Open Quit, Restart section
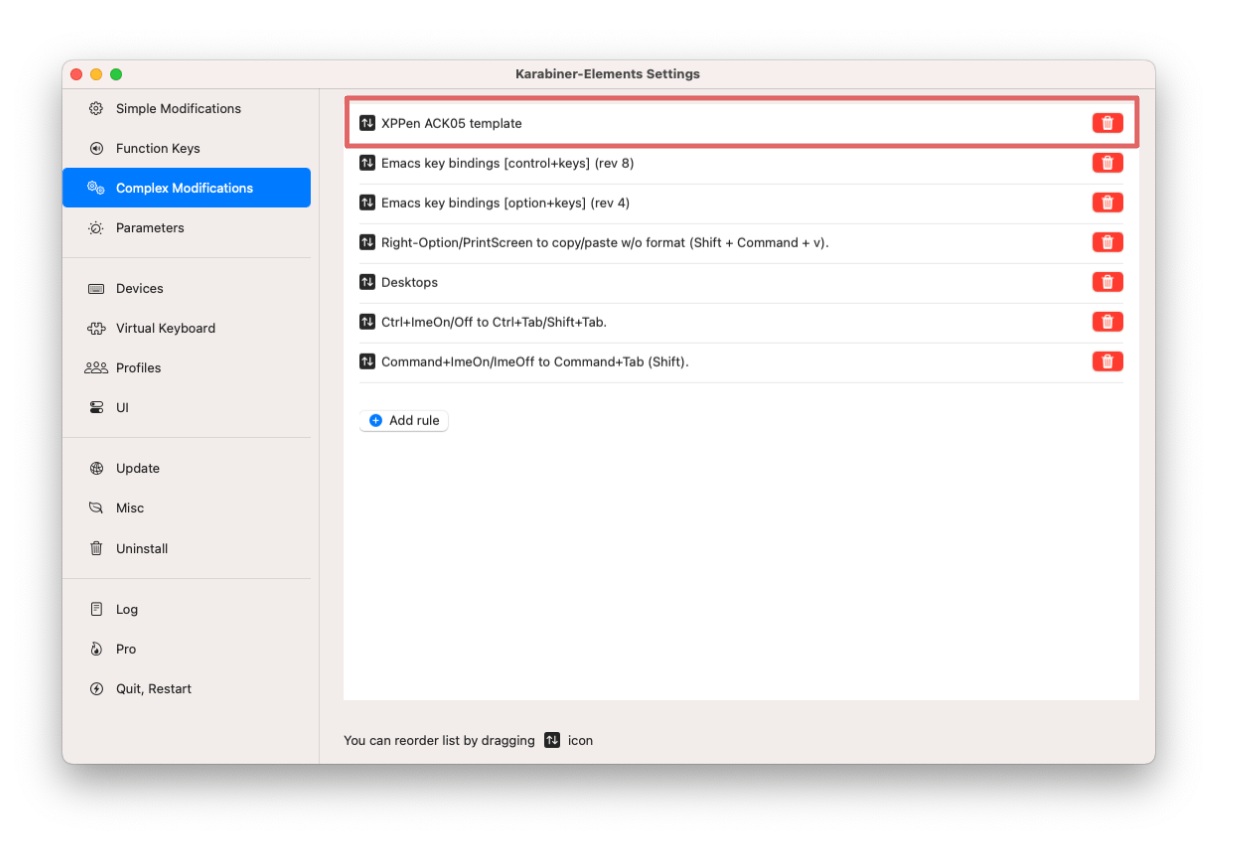 click(186, 689)
